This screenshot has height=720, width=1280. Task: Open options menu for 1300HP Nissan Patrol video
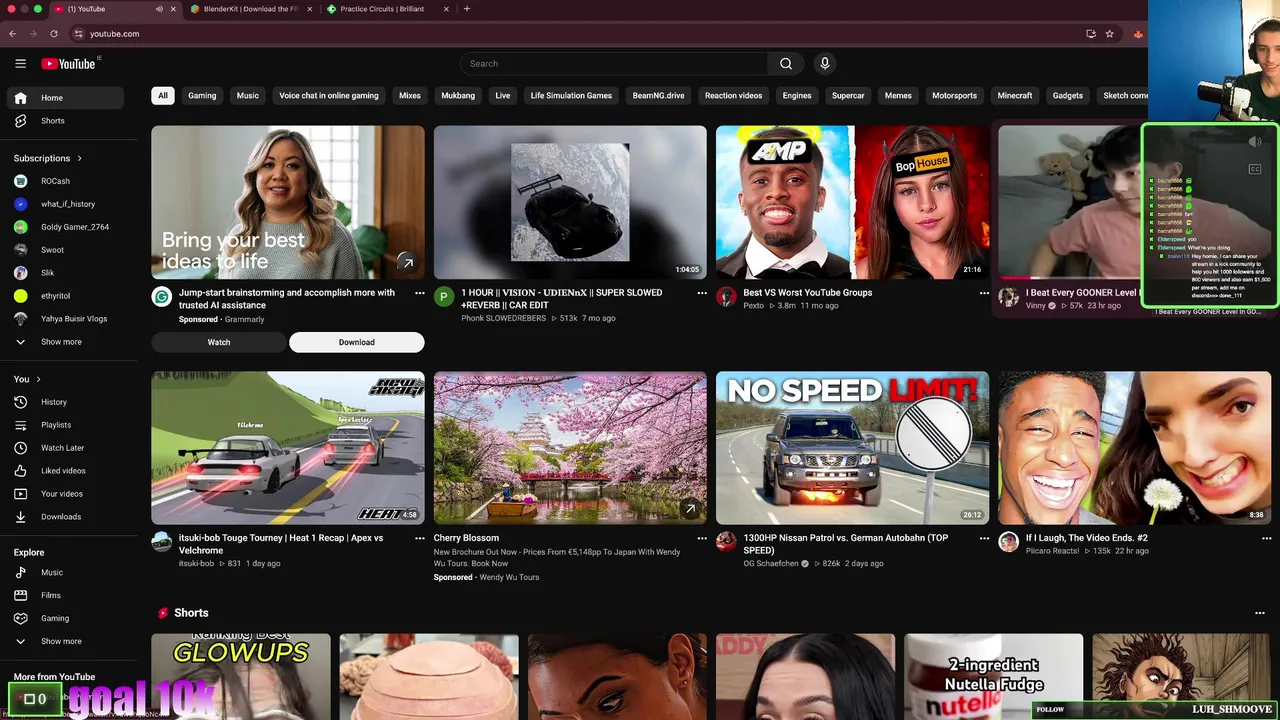(984, 539)
